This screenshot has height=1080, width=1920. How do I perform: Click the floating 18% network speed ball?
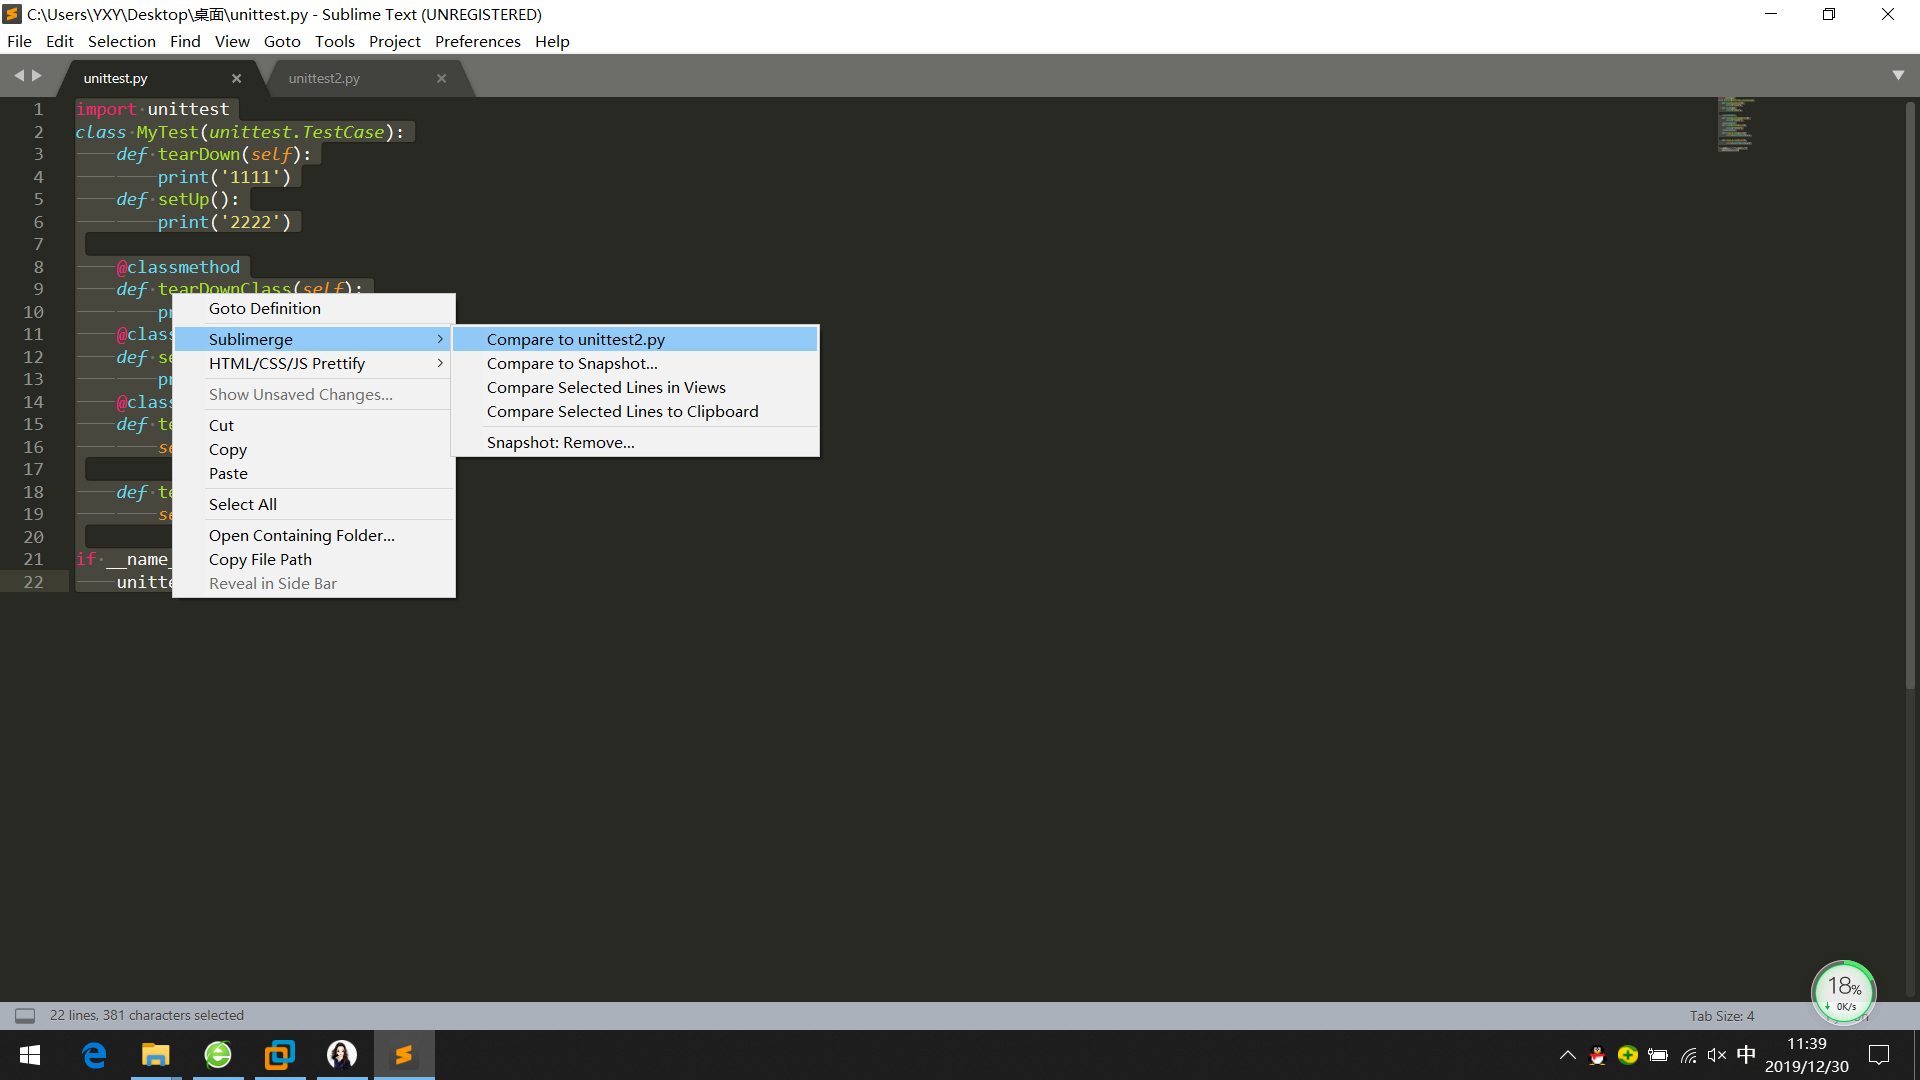(x=1843, y=991)
